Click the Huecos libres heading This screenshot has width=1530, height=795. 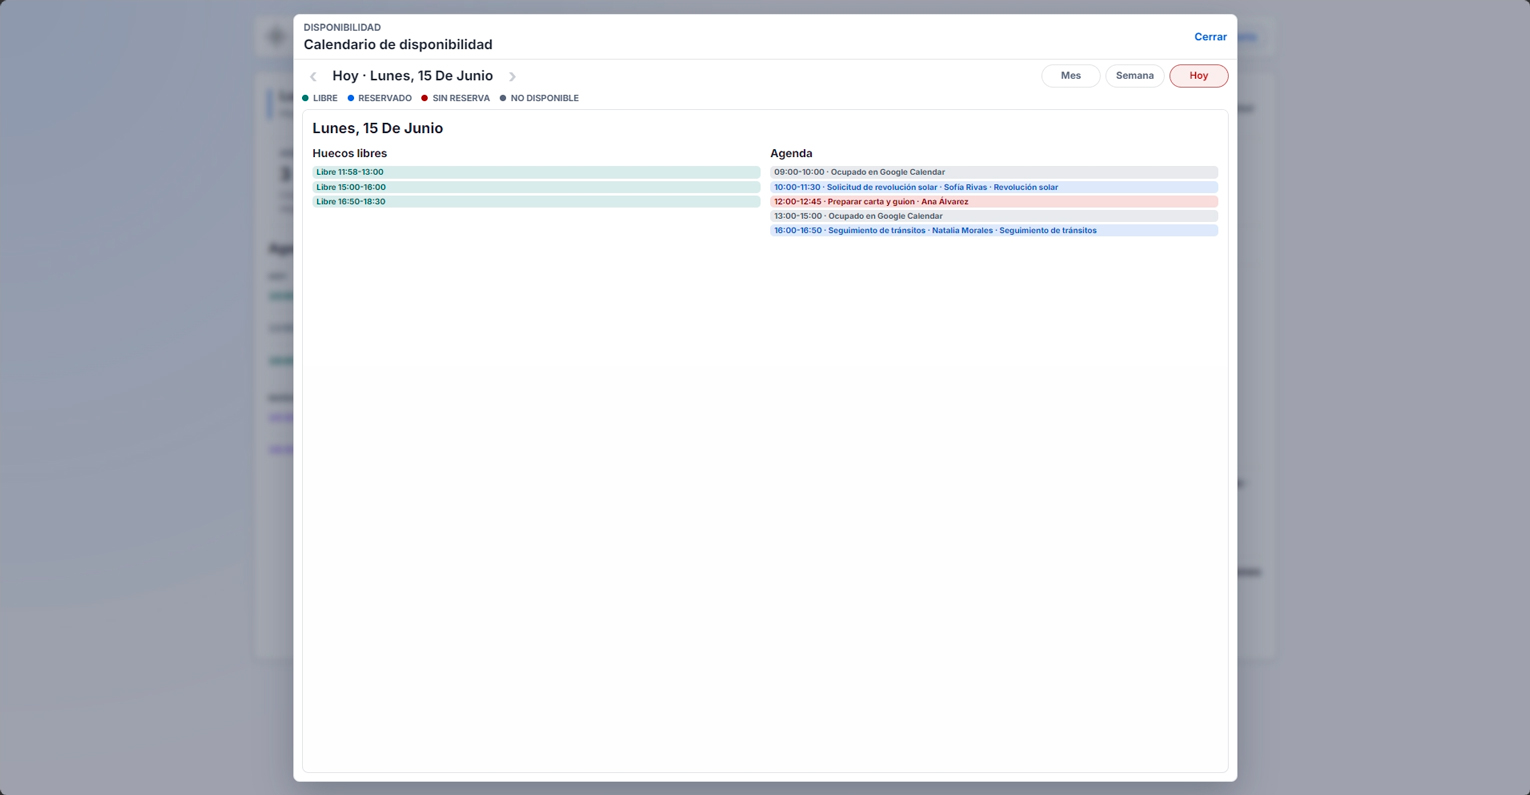pyautogui.click(x=349, y=153)
